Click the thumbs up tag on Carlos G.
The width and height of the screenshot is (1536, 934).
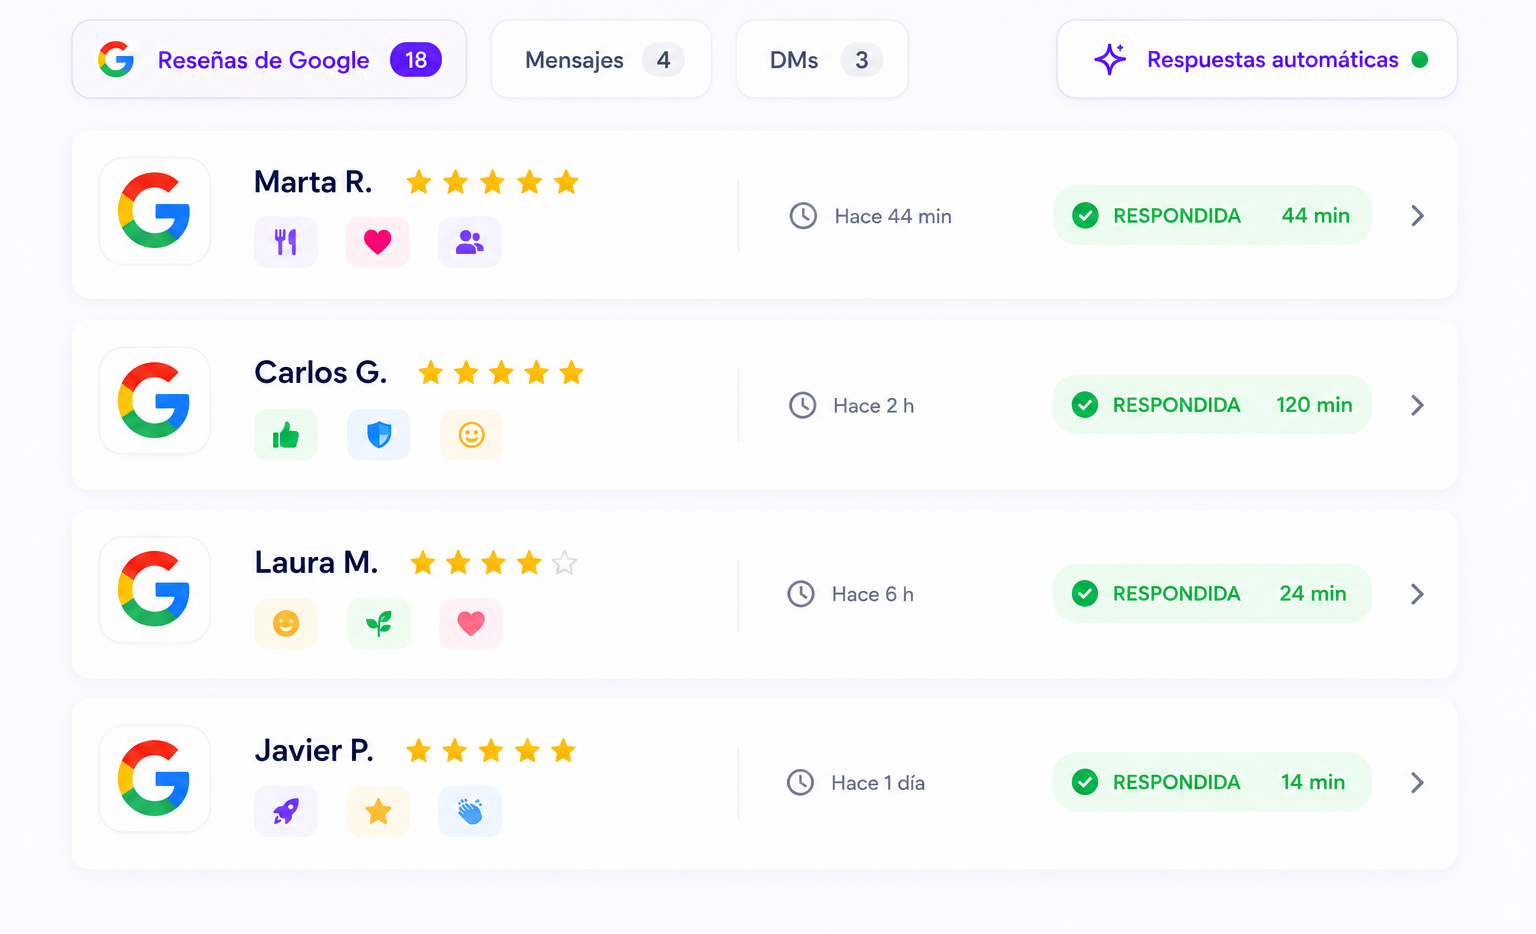pyautogui.click(x=286, y=435)
